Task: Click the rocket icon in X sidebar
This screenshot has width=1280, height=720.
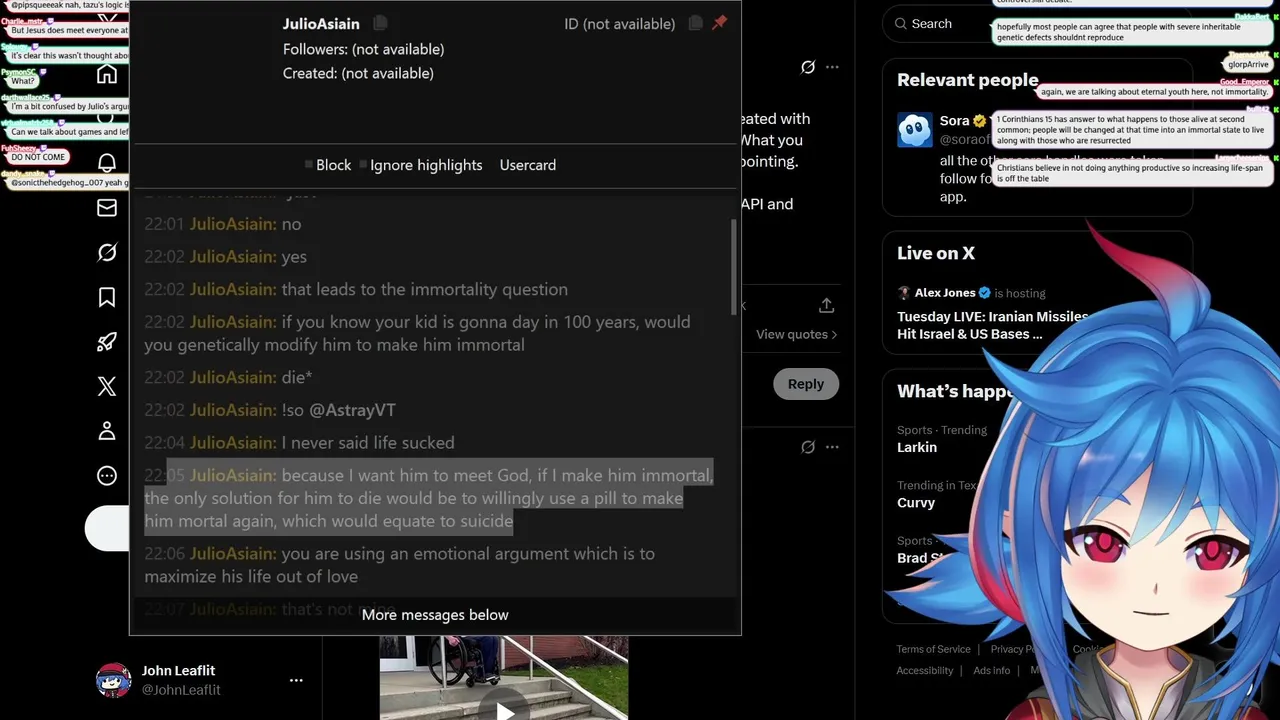Action: [107, 342]
